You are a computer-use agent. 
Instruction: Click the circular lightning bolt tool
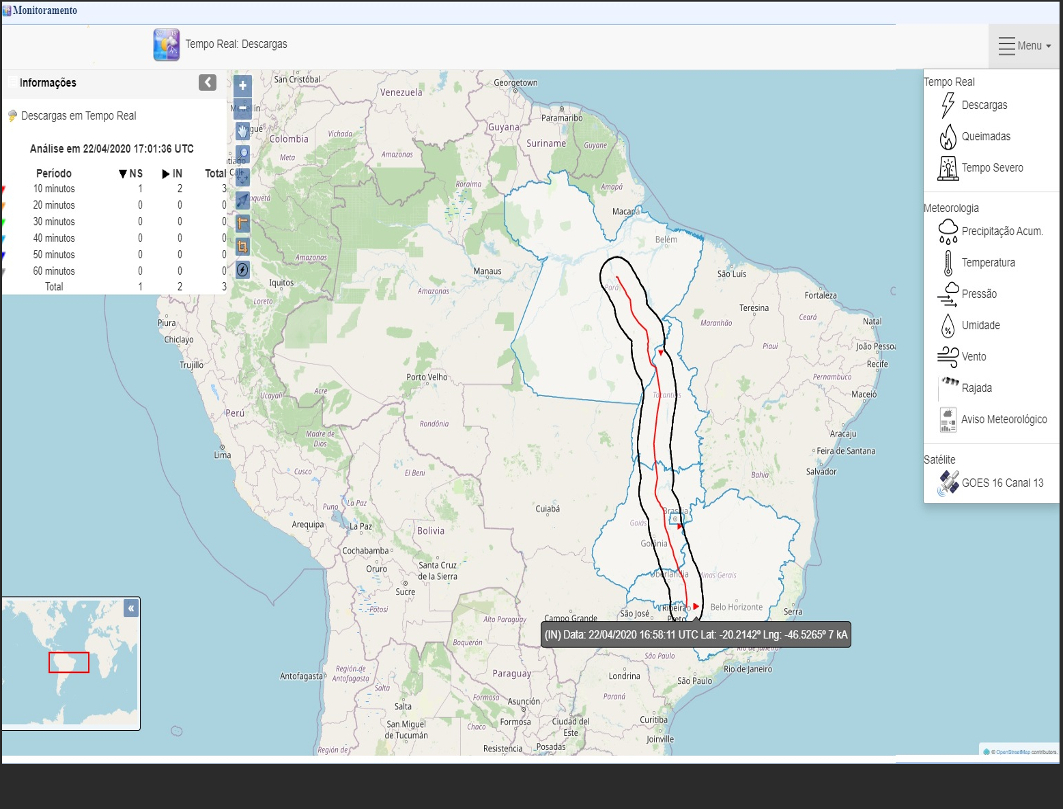(243, 269)
